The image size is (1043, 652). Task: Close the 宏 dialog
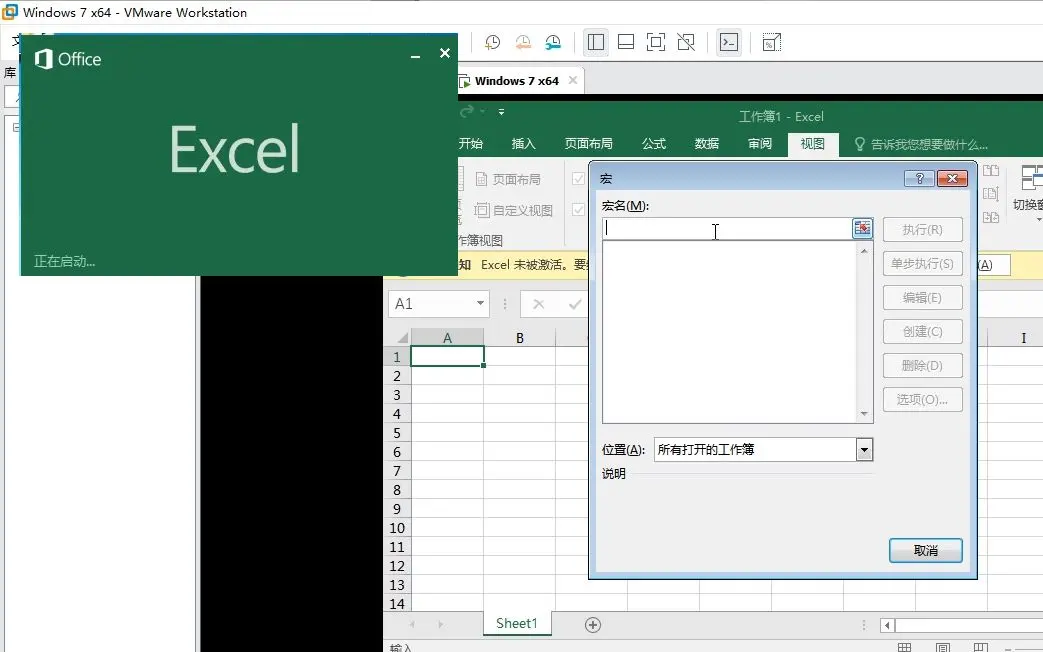tap(952, 178)
